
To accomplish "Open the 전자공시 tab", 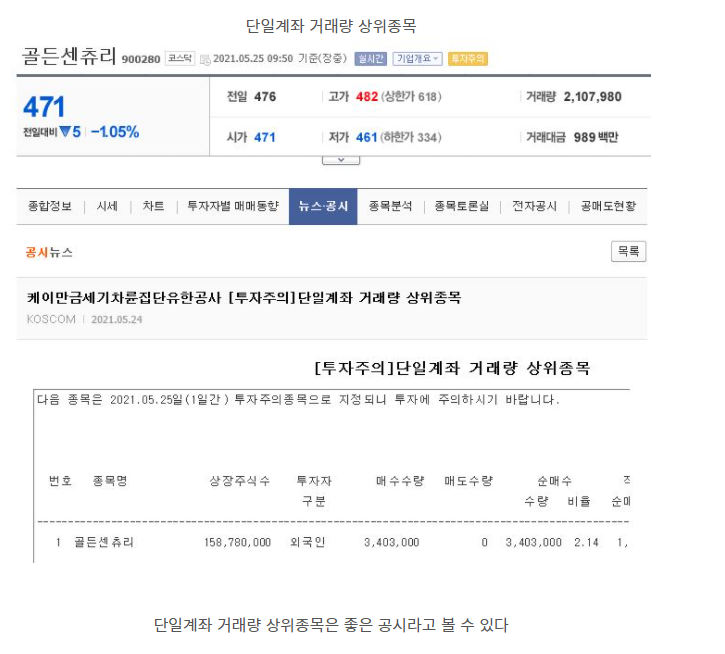I will pos(535,206).
